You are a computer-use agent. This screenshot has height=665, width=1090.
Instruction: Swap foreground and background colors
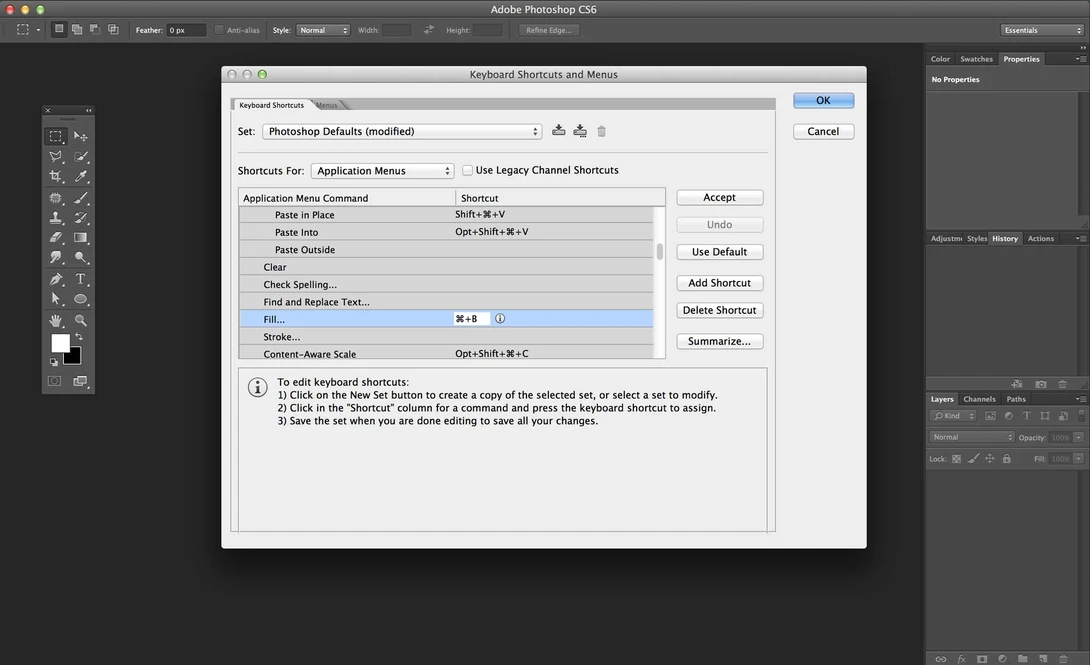pyautogui.click(x=79, y=337)
